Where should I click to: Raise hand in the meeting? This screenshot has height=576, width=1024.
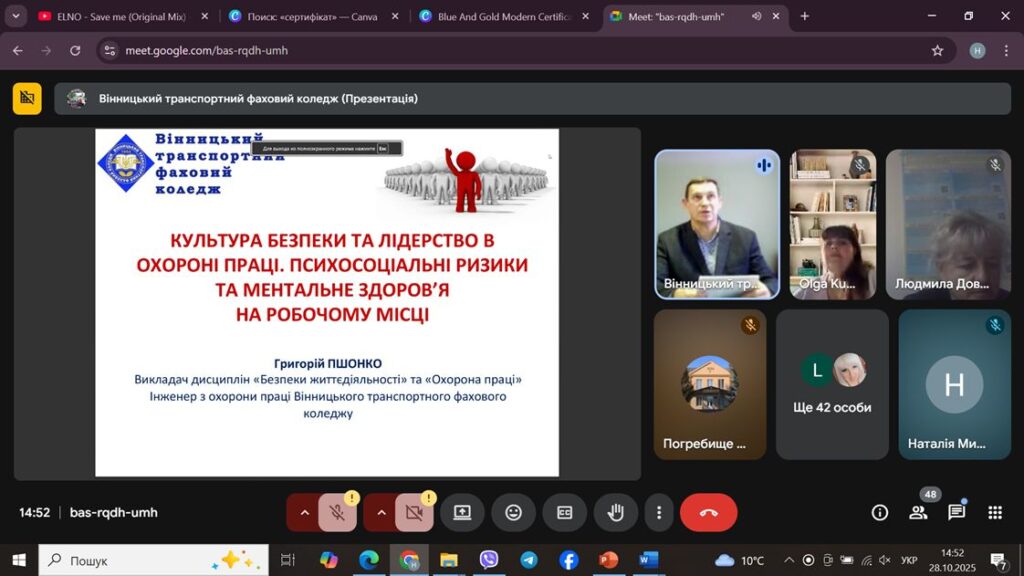[615, 513]
